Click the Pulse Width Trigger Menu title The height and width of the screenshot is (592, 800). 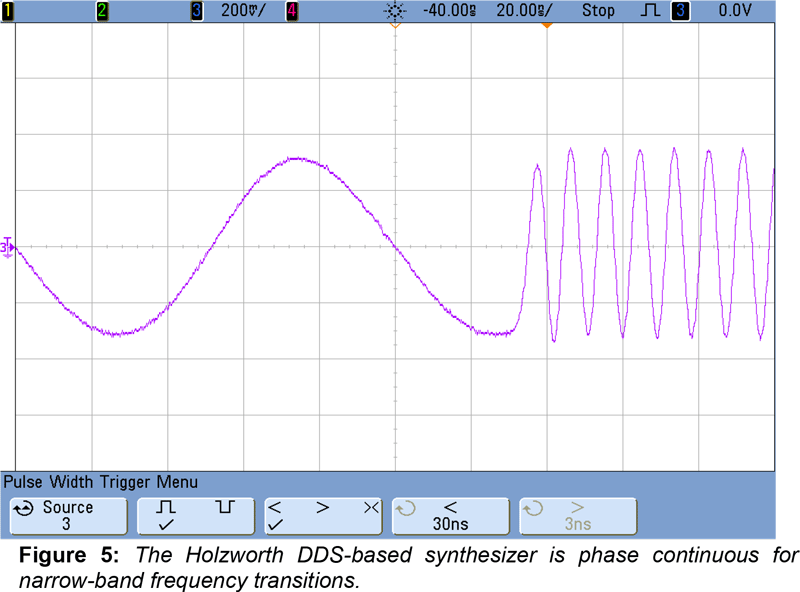101,482
